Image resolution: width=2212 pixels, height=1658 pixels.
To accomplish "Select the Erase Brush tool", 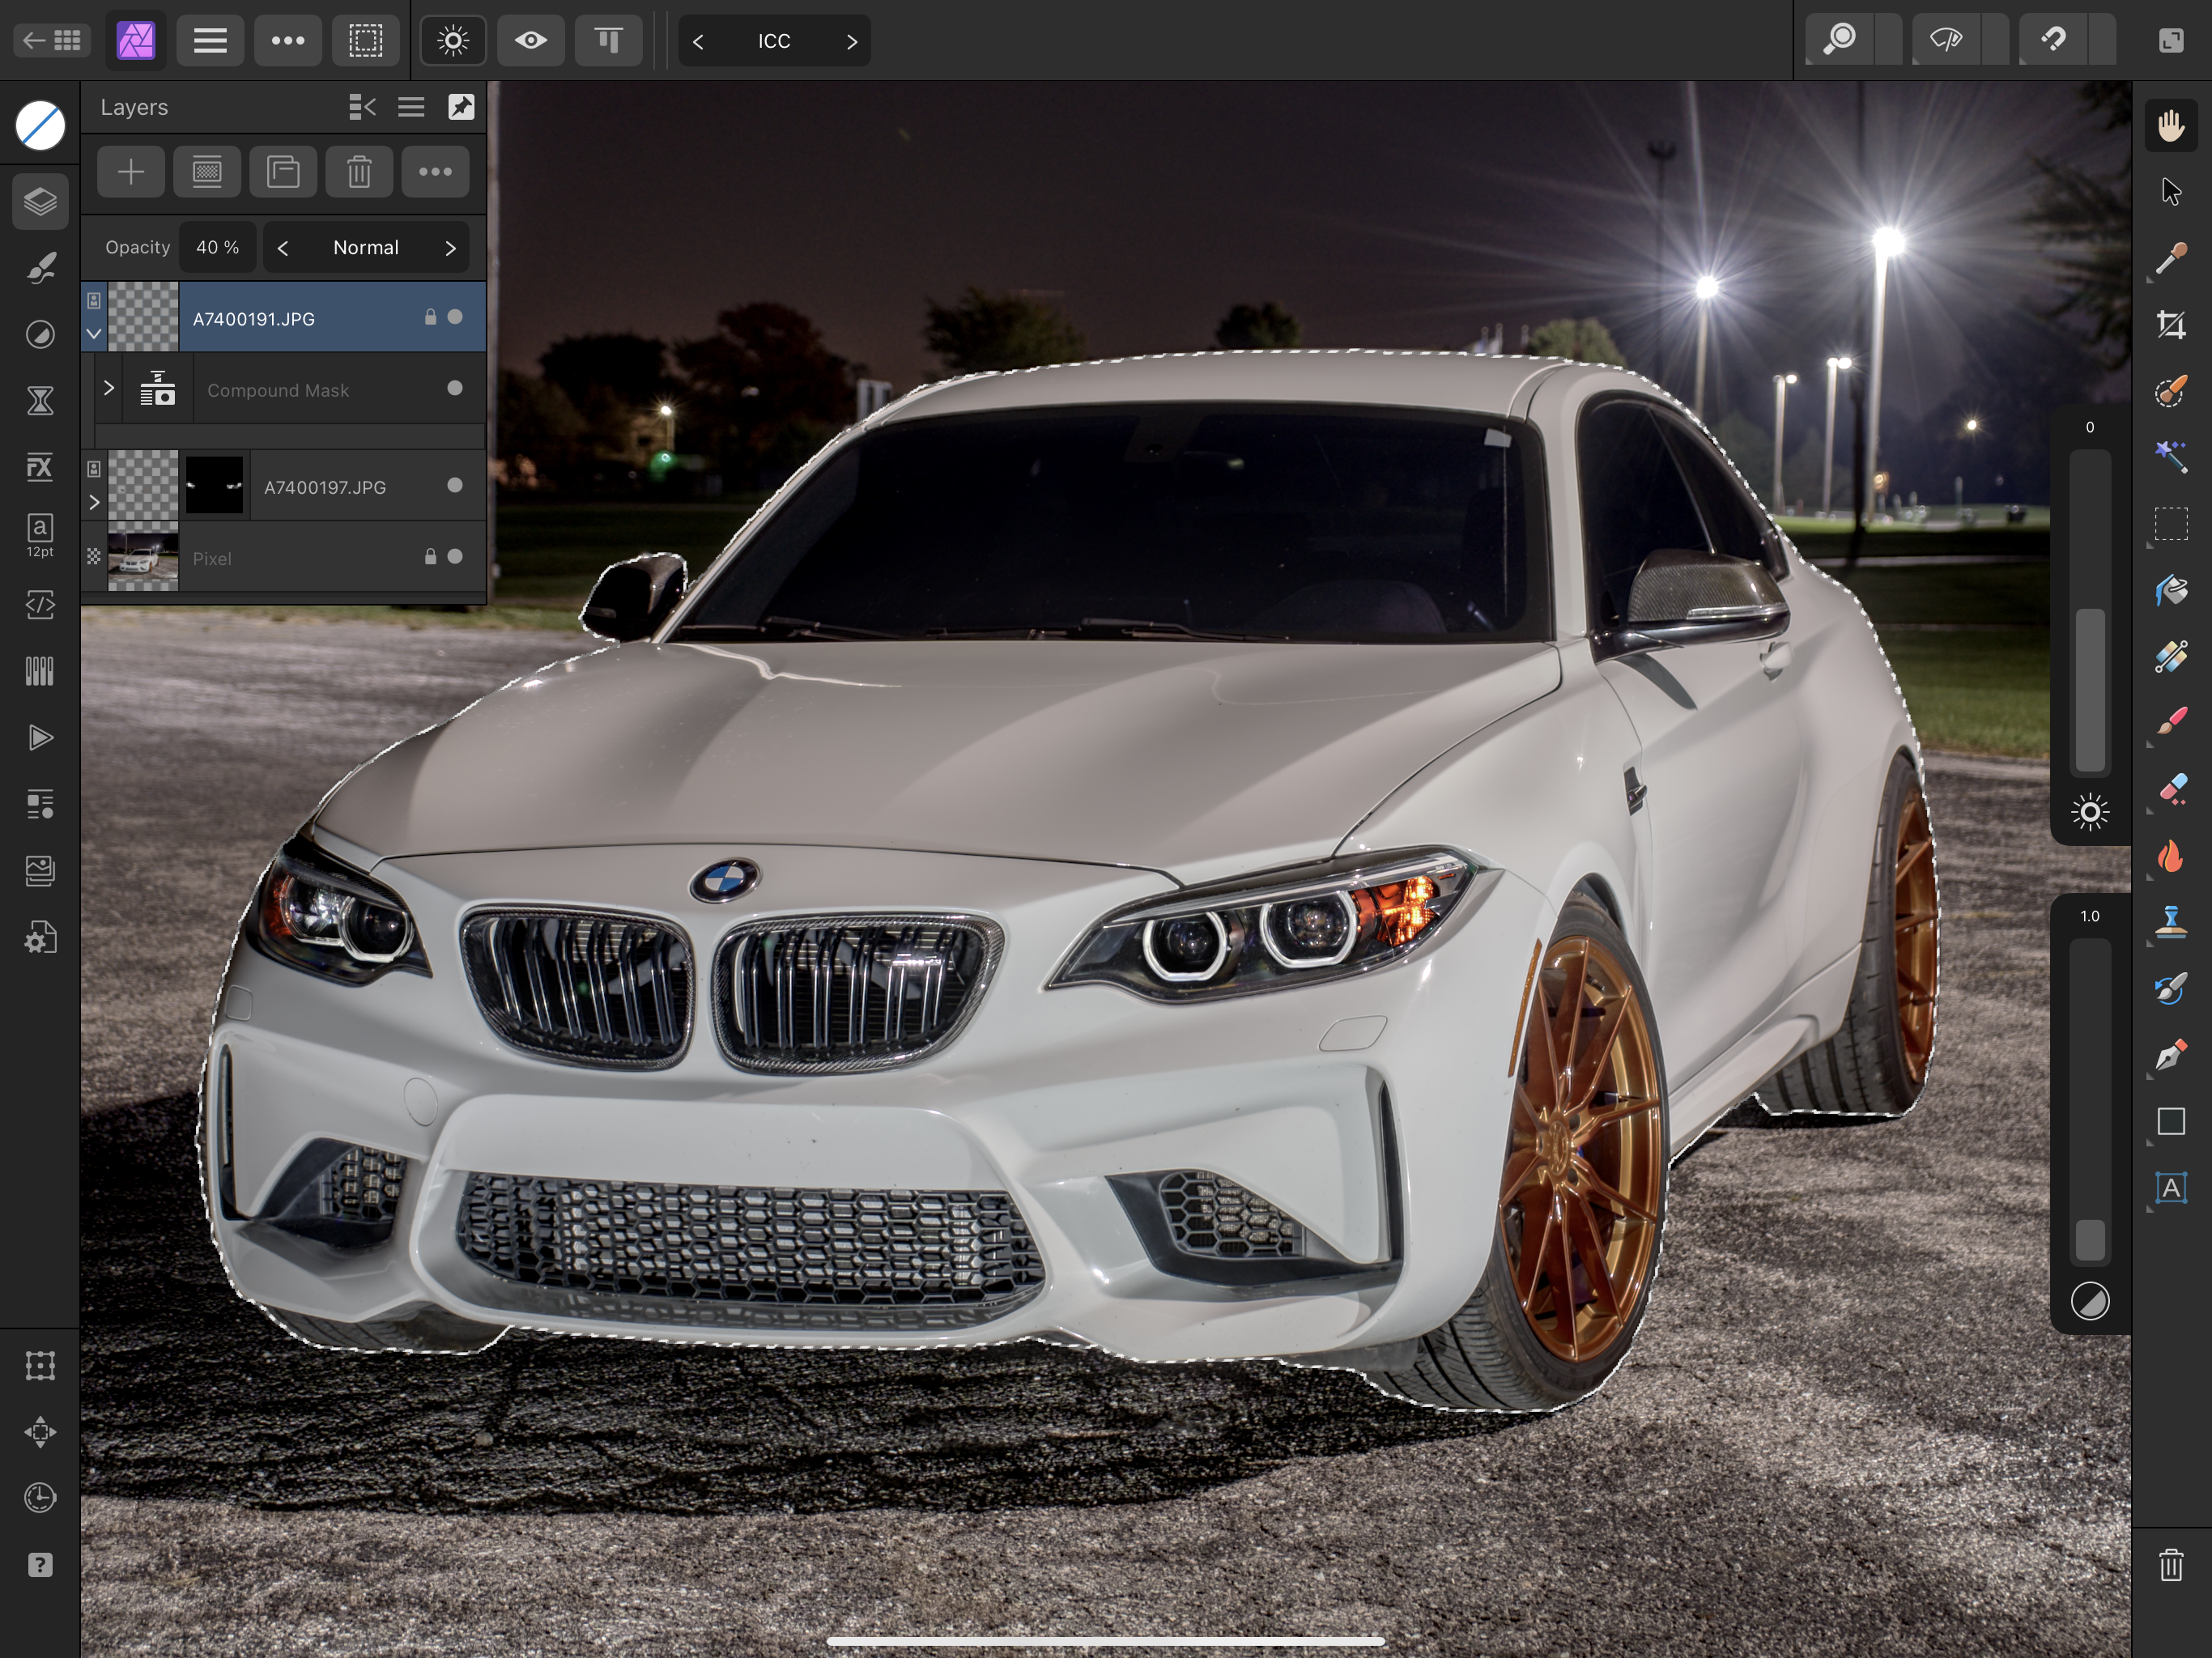I will 2170,789.
